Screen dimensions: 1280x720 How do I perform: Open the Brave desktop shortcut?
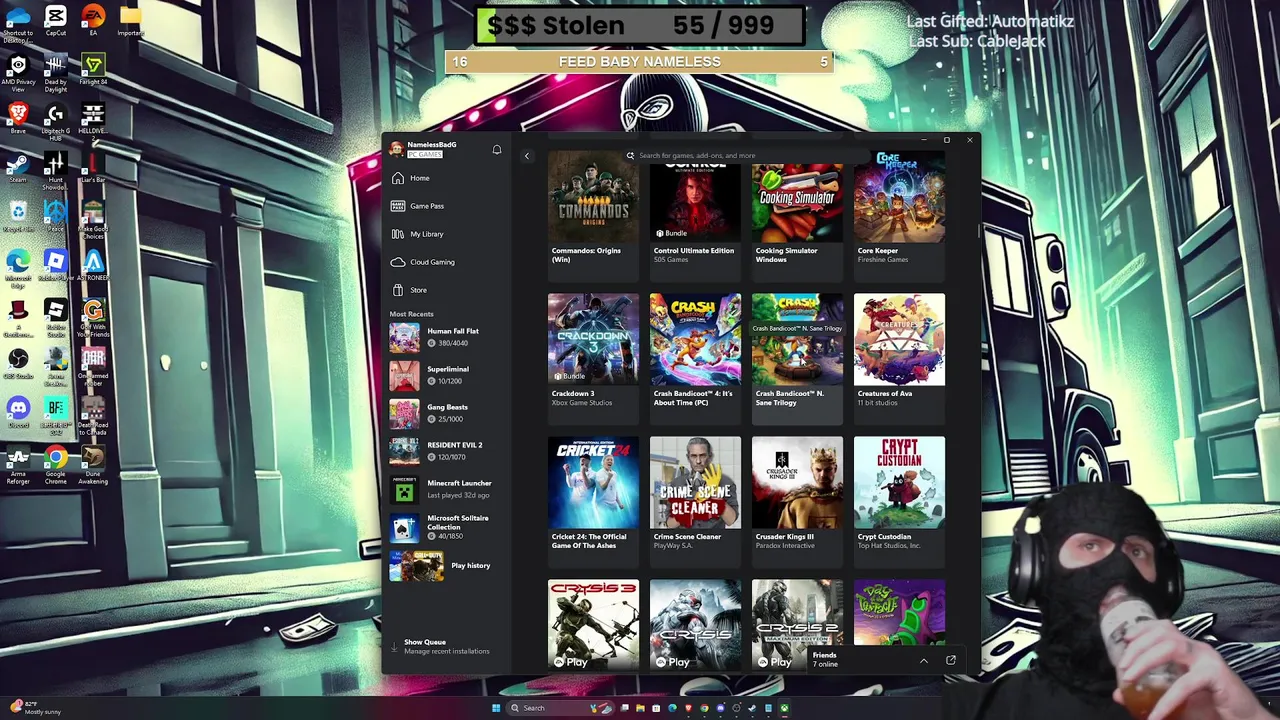[x=18, y=119]
